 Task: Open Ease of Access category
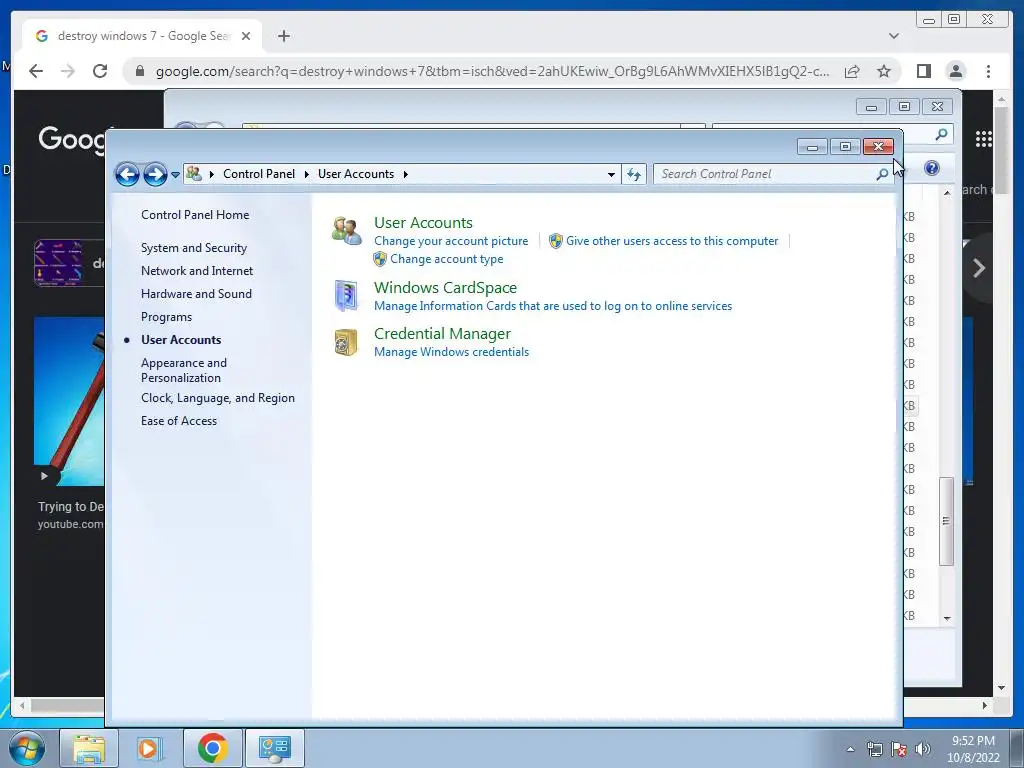[x=179, y=421]
